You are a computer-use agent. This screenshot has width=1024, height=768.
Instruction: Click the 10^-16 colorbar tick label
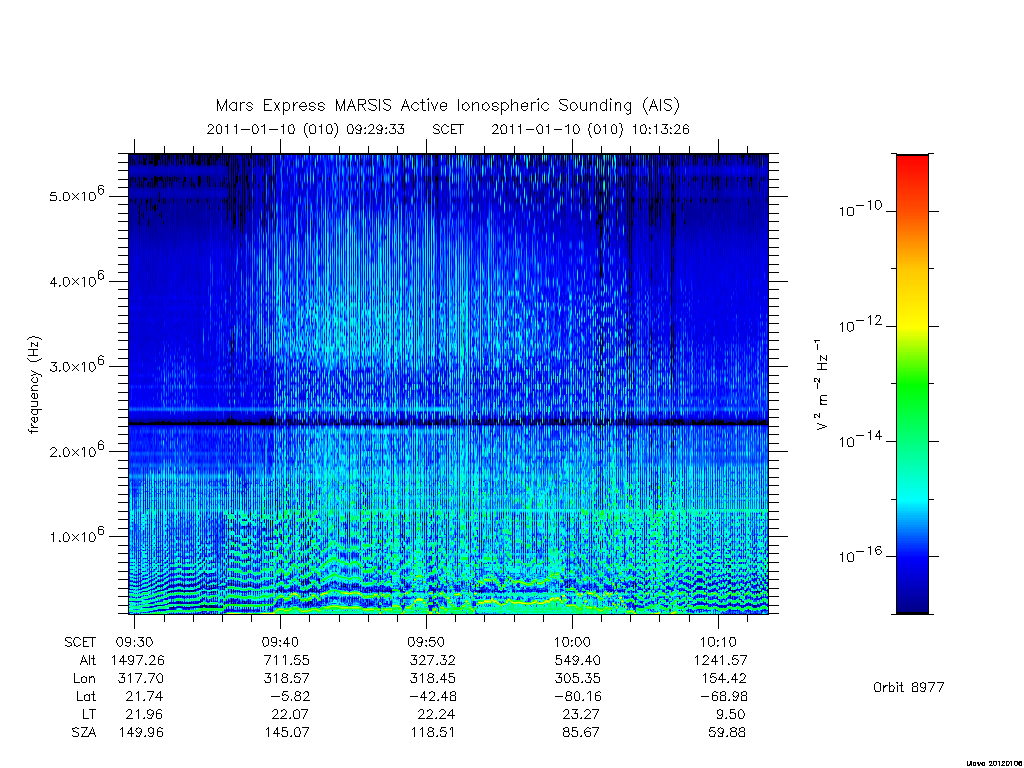(860, 554)
